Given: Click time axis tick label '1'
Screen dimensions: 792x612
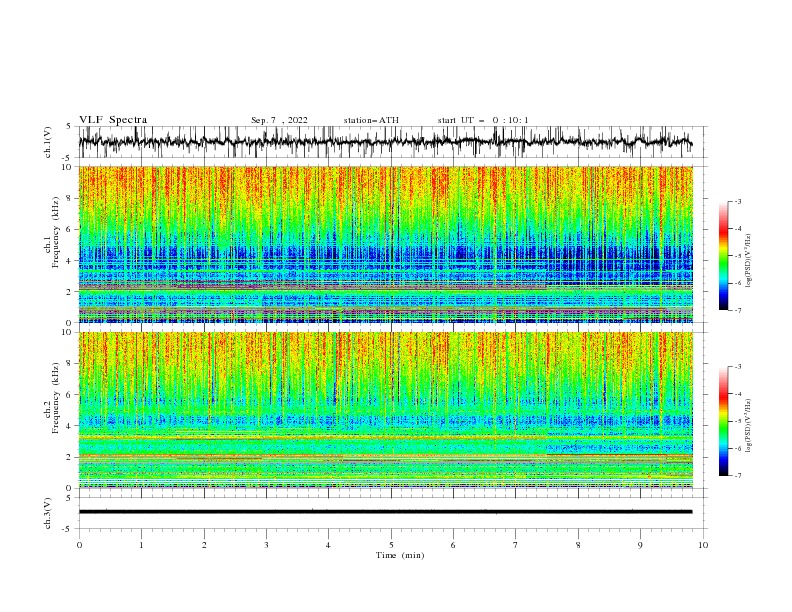Looking at the screenshot, I should click(x=141, y=545).
